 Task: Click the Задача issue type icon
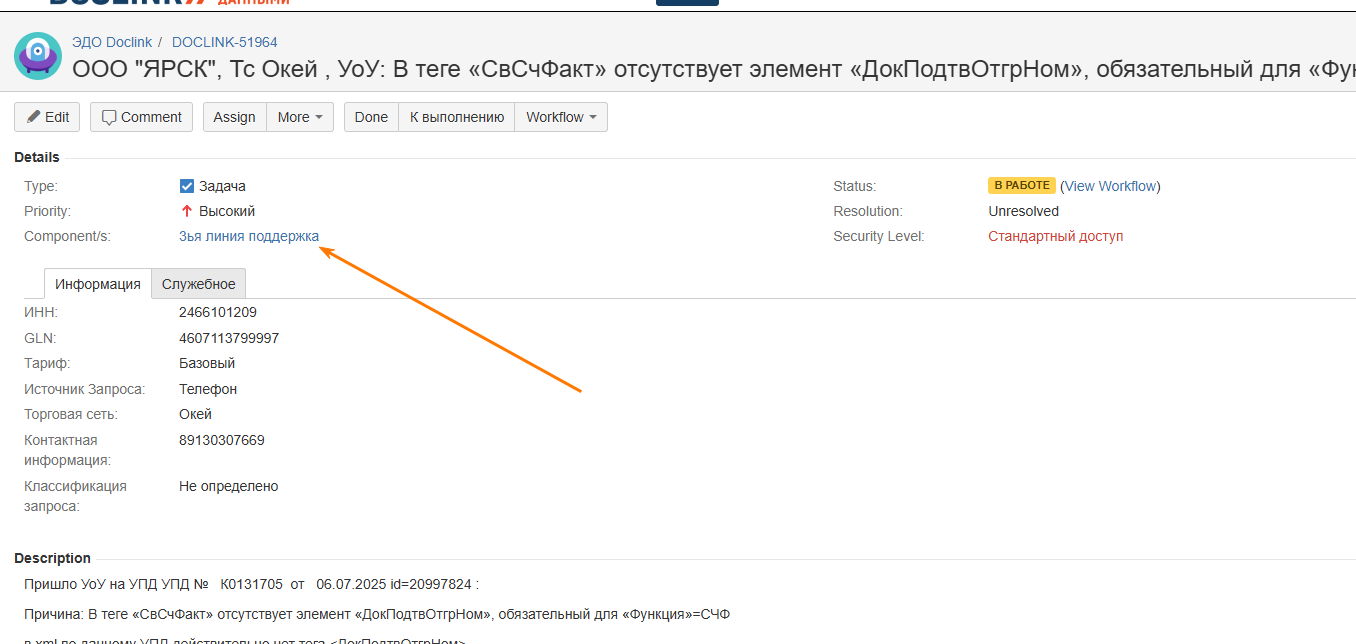pyautogui.click(x=186, y=186)
